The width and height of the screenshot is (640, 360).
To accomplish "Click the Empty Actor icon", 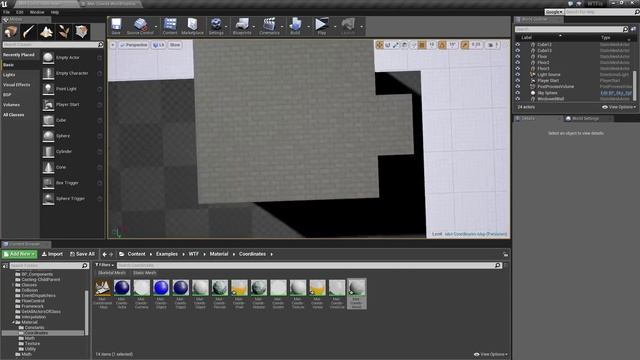I will click(x=48, y=58).
